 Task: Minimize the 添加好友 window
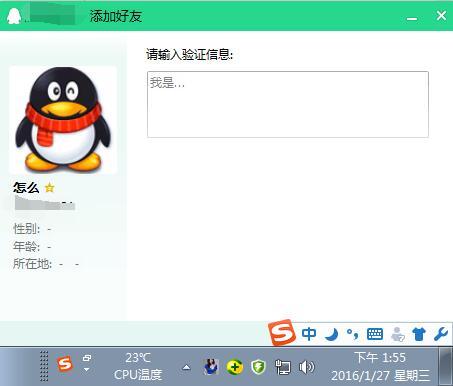pos(412,19)
